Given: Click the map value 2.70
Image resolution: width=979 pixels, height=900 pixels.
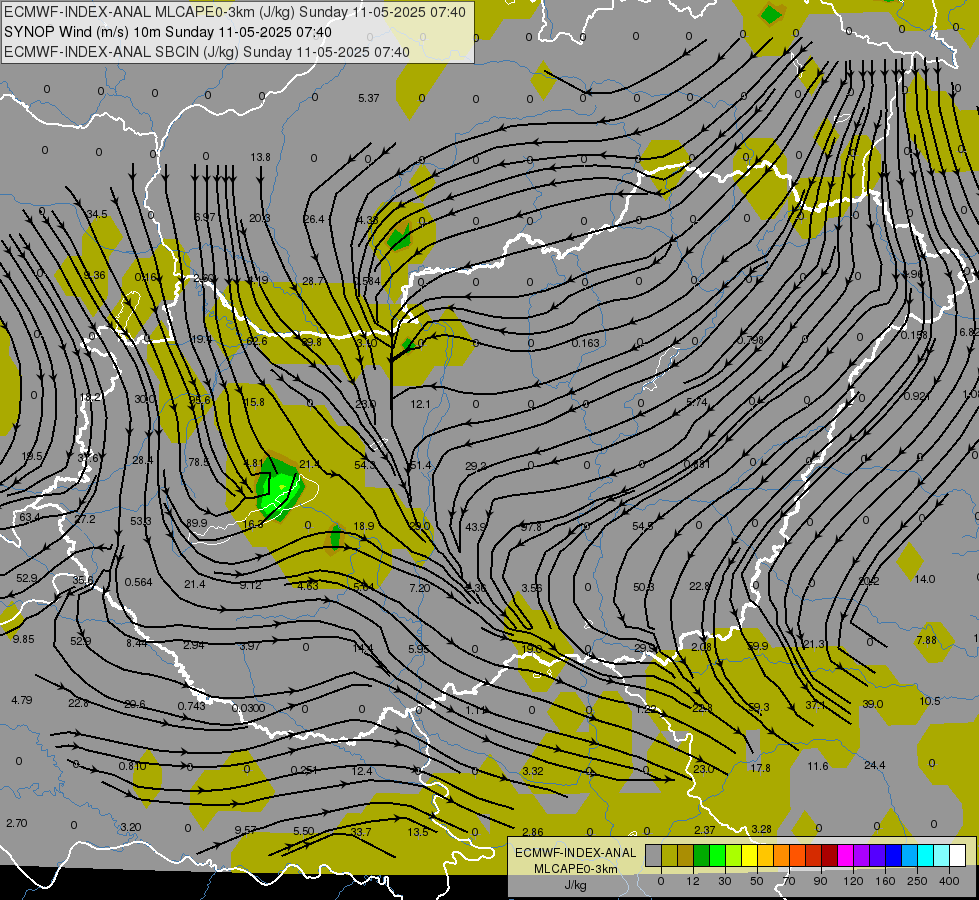Looking at the screenshot, I should pos(17,823).
